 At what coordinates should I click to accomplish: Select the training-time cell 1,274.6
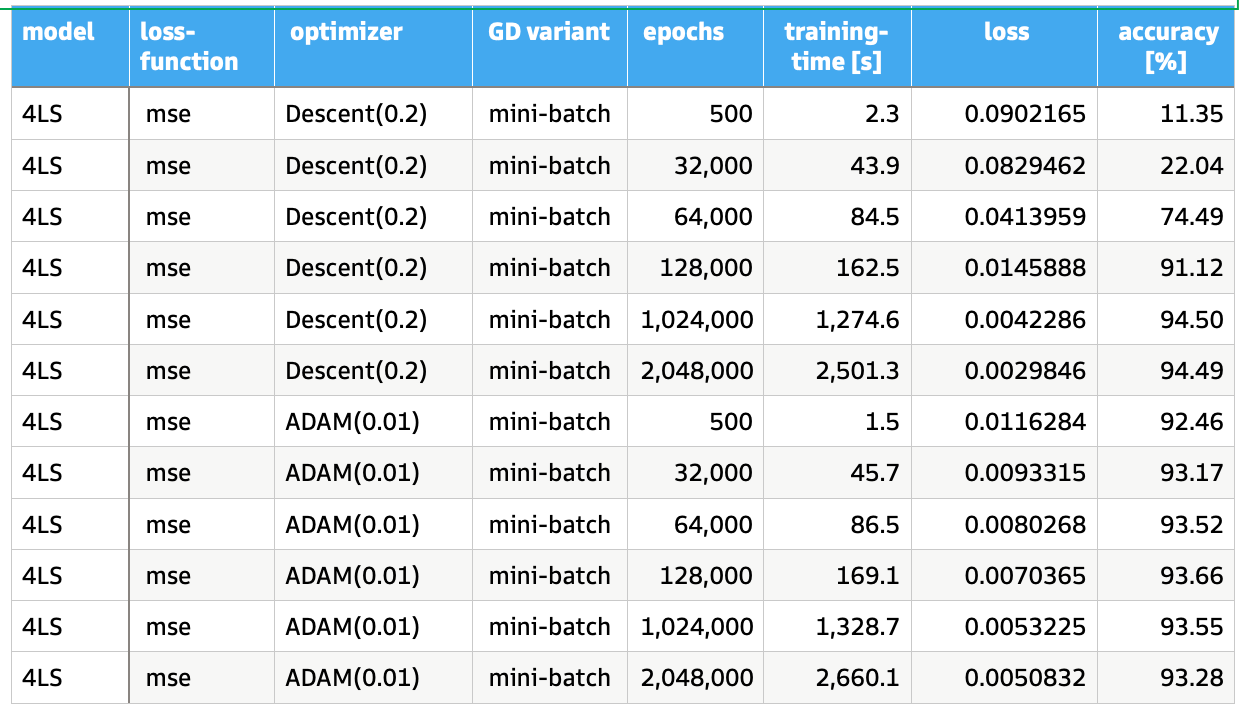click(x=857, y=320)
